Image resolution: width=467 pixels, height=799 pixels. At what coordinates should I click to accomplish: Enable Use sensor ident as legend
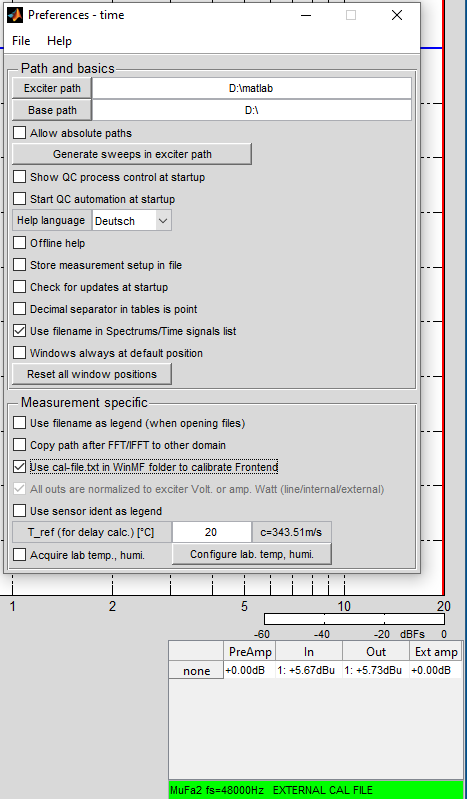pos(19,510)
